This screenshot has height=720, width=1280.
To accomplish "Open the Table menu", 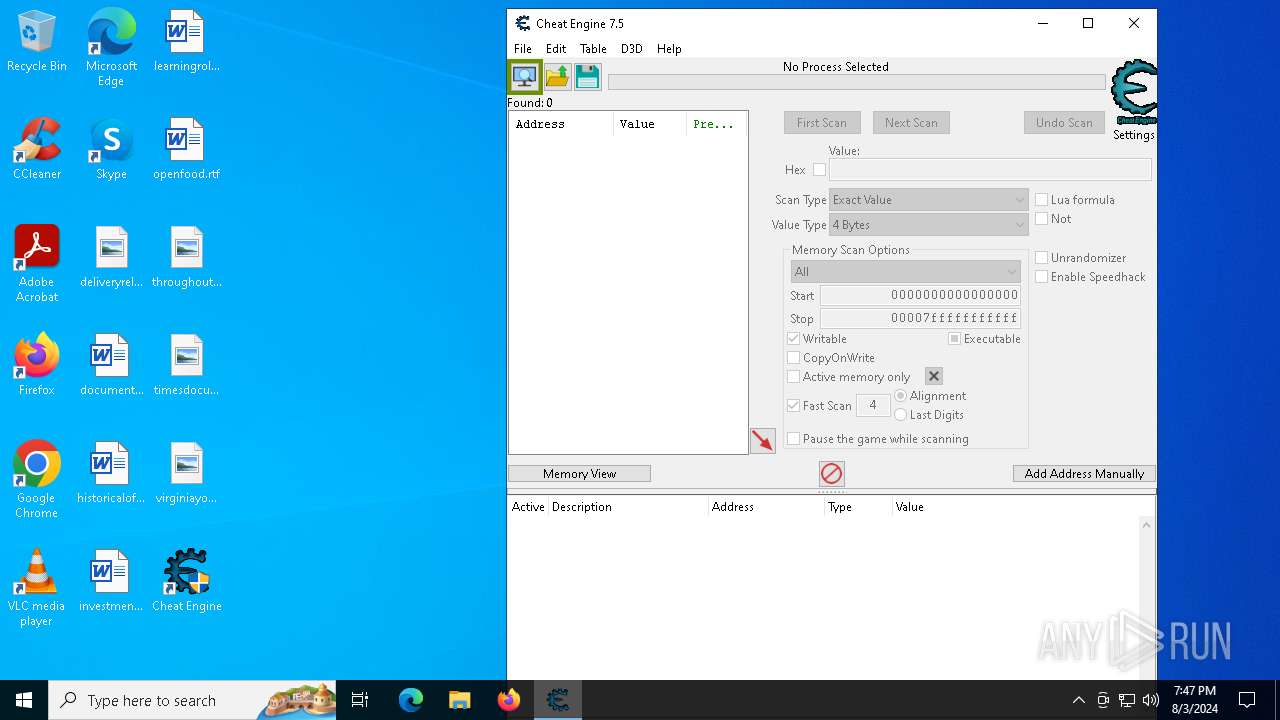I will point(593,49).
